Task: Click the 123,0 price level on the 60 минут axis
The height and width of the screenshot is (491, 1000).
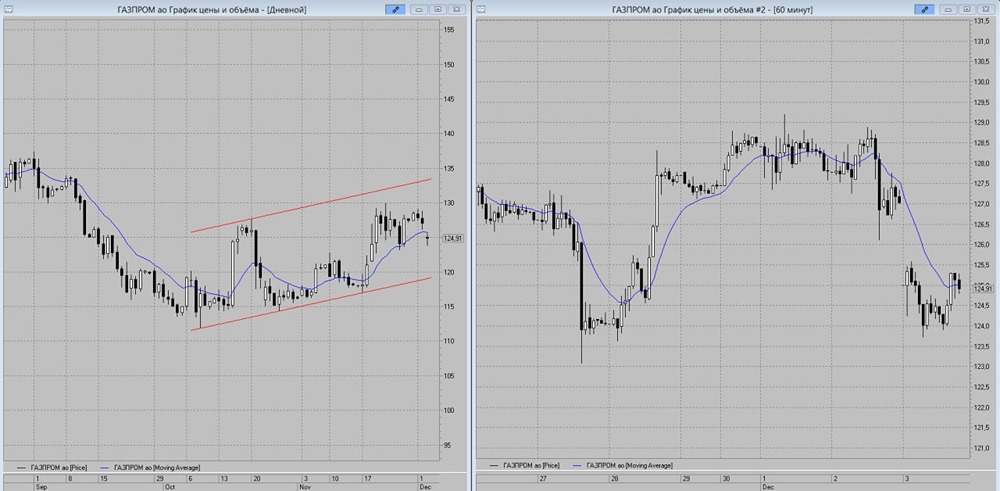Action: point(981,367)
